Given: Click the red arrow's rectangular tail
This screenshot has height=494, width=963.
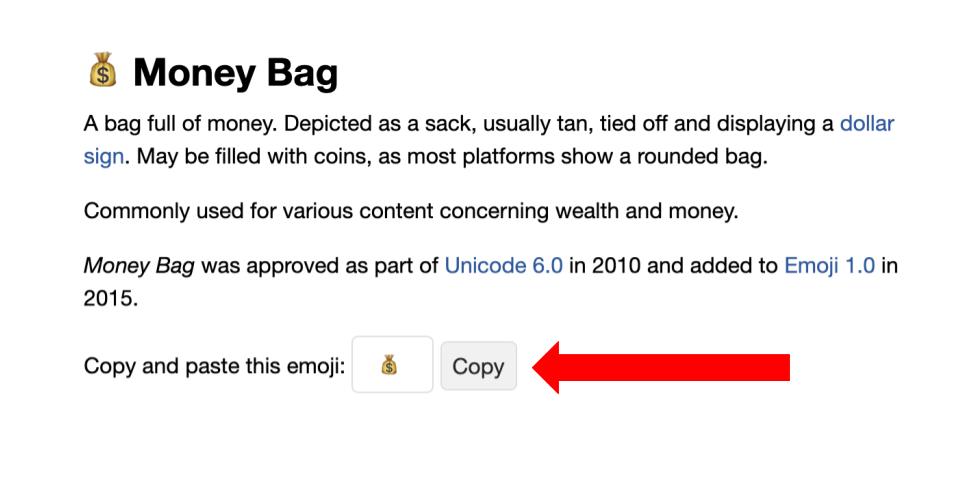Looking at the screenshot, I should click(674, 367).
